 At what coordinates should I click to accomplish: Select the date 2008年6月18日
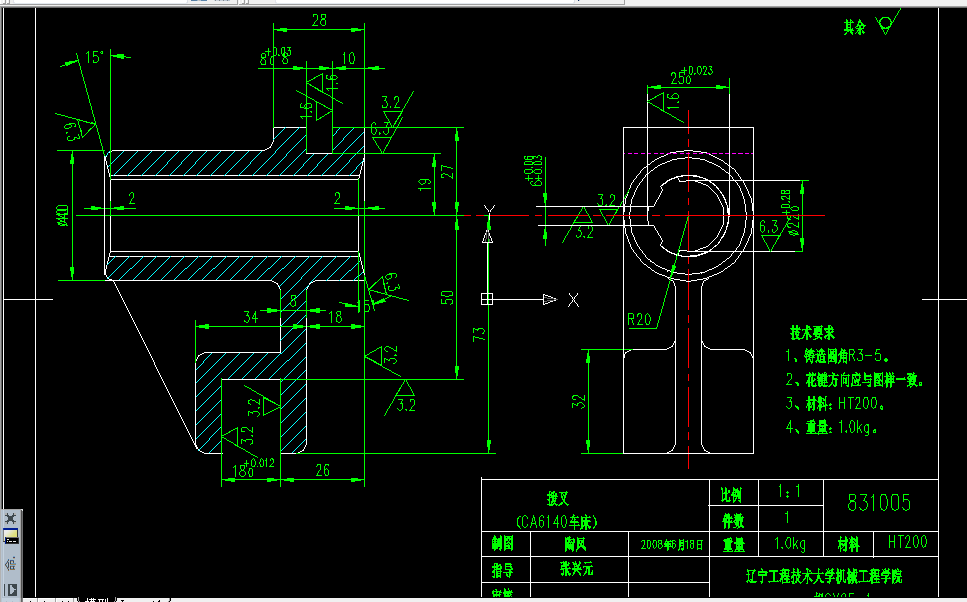pyautogui.click(x=672, y=545)
